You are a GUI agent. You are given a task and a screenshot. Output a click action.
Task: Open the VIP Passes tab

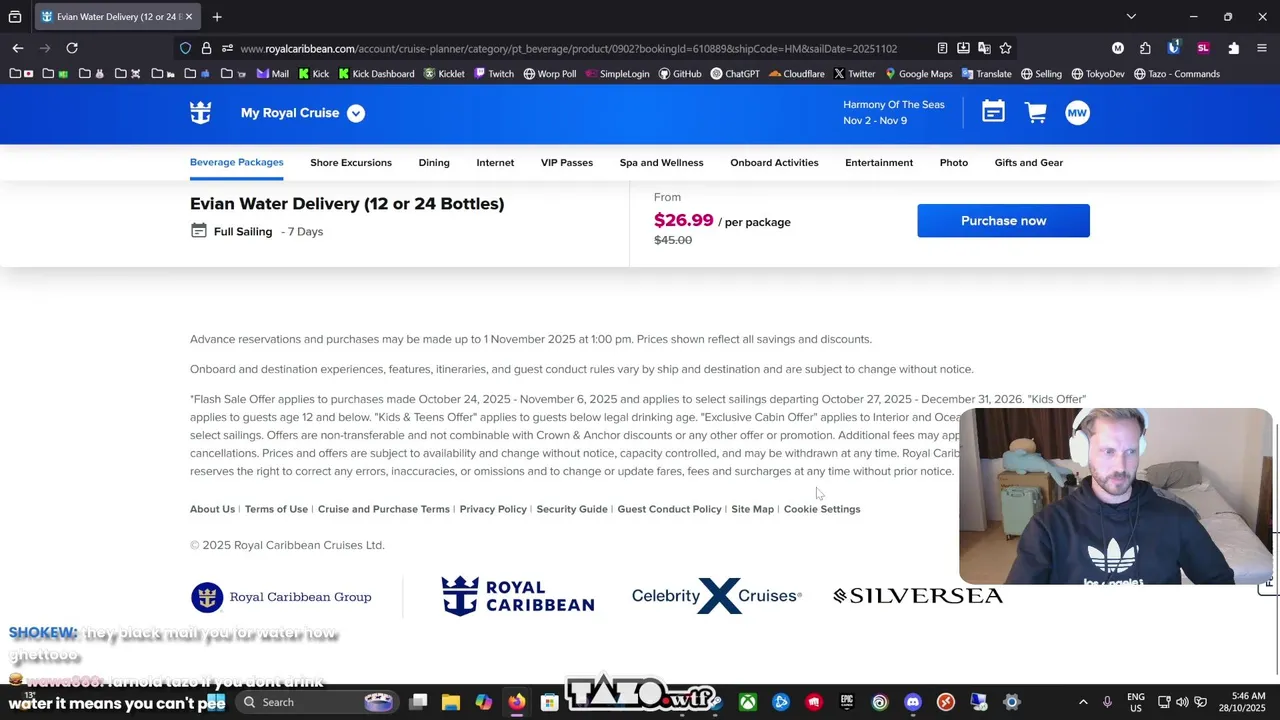[x=567, y=162]
